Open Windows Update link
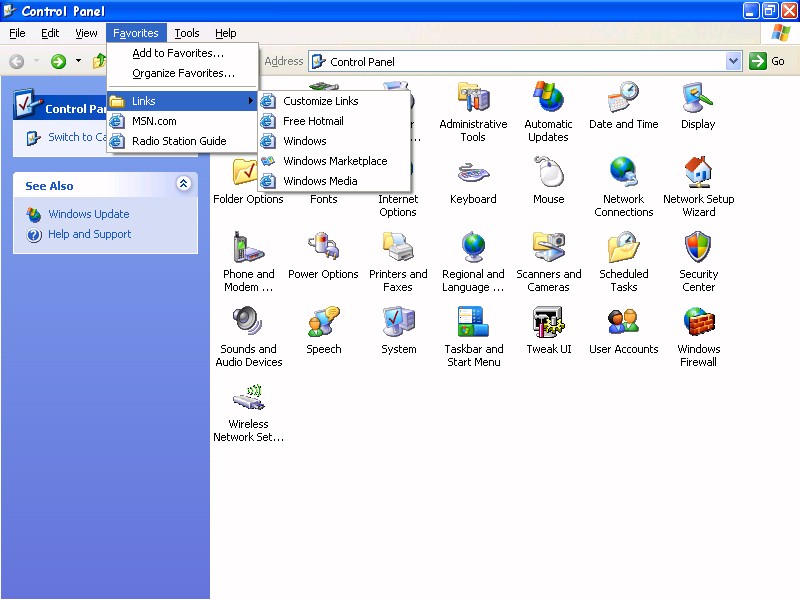The height and width of the screenshot is (600, 800). pos(88,214)
